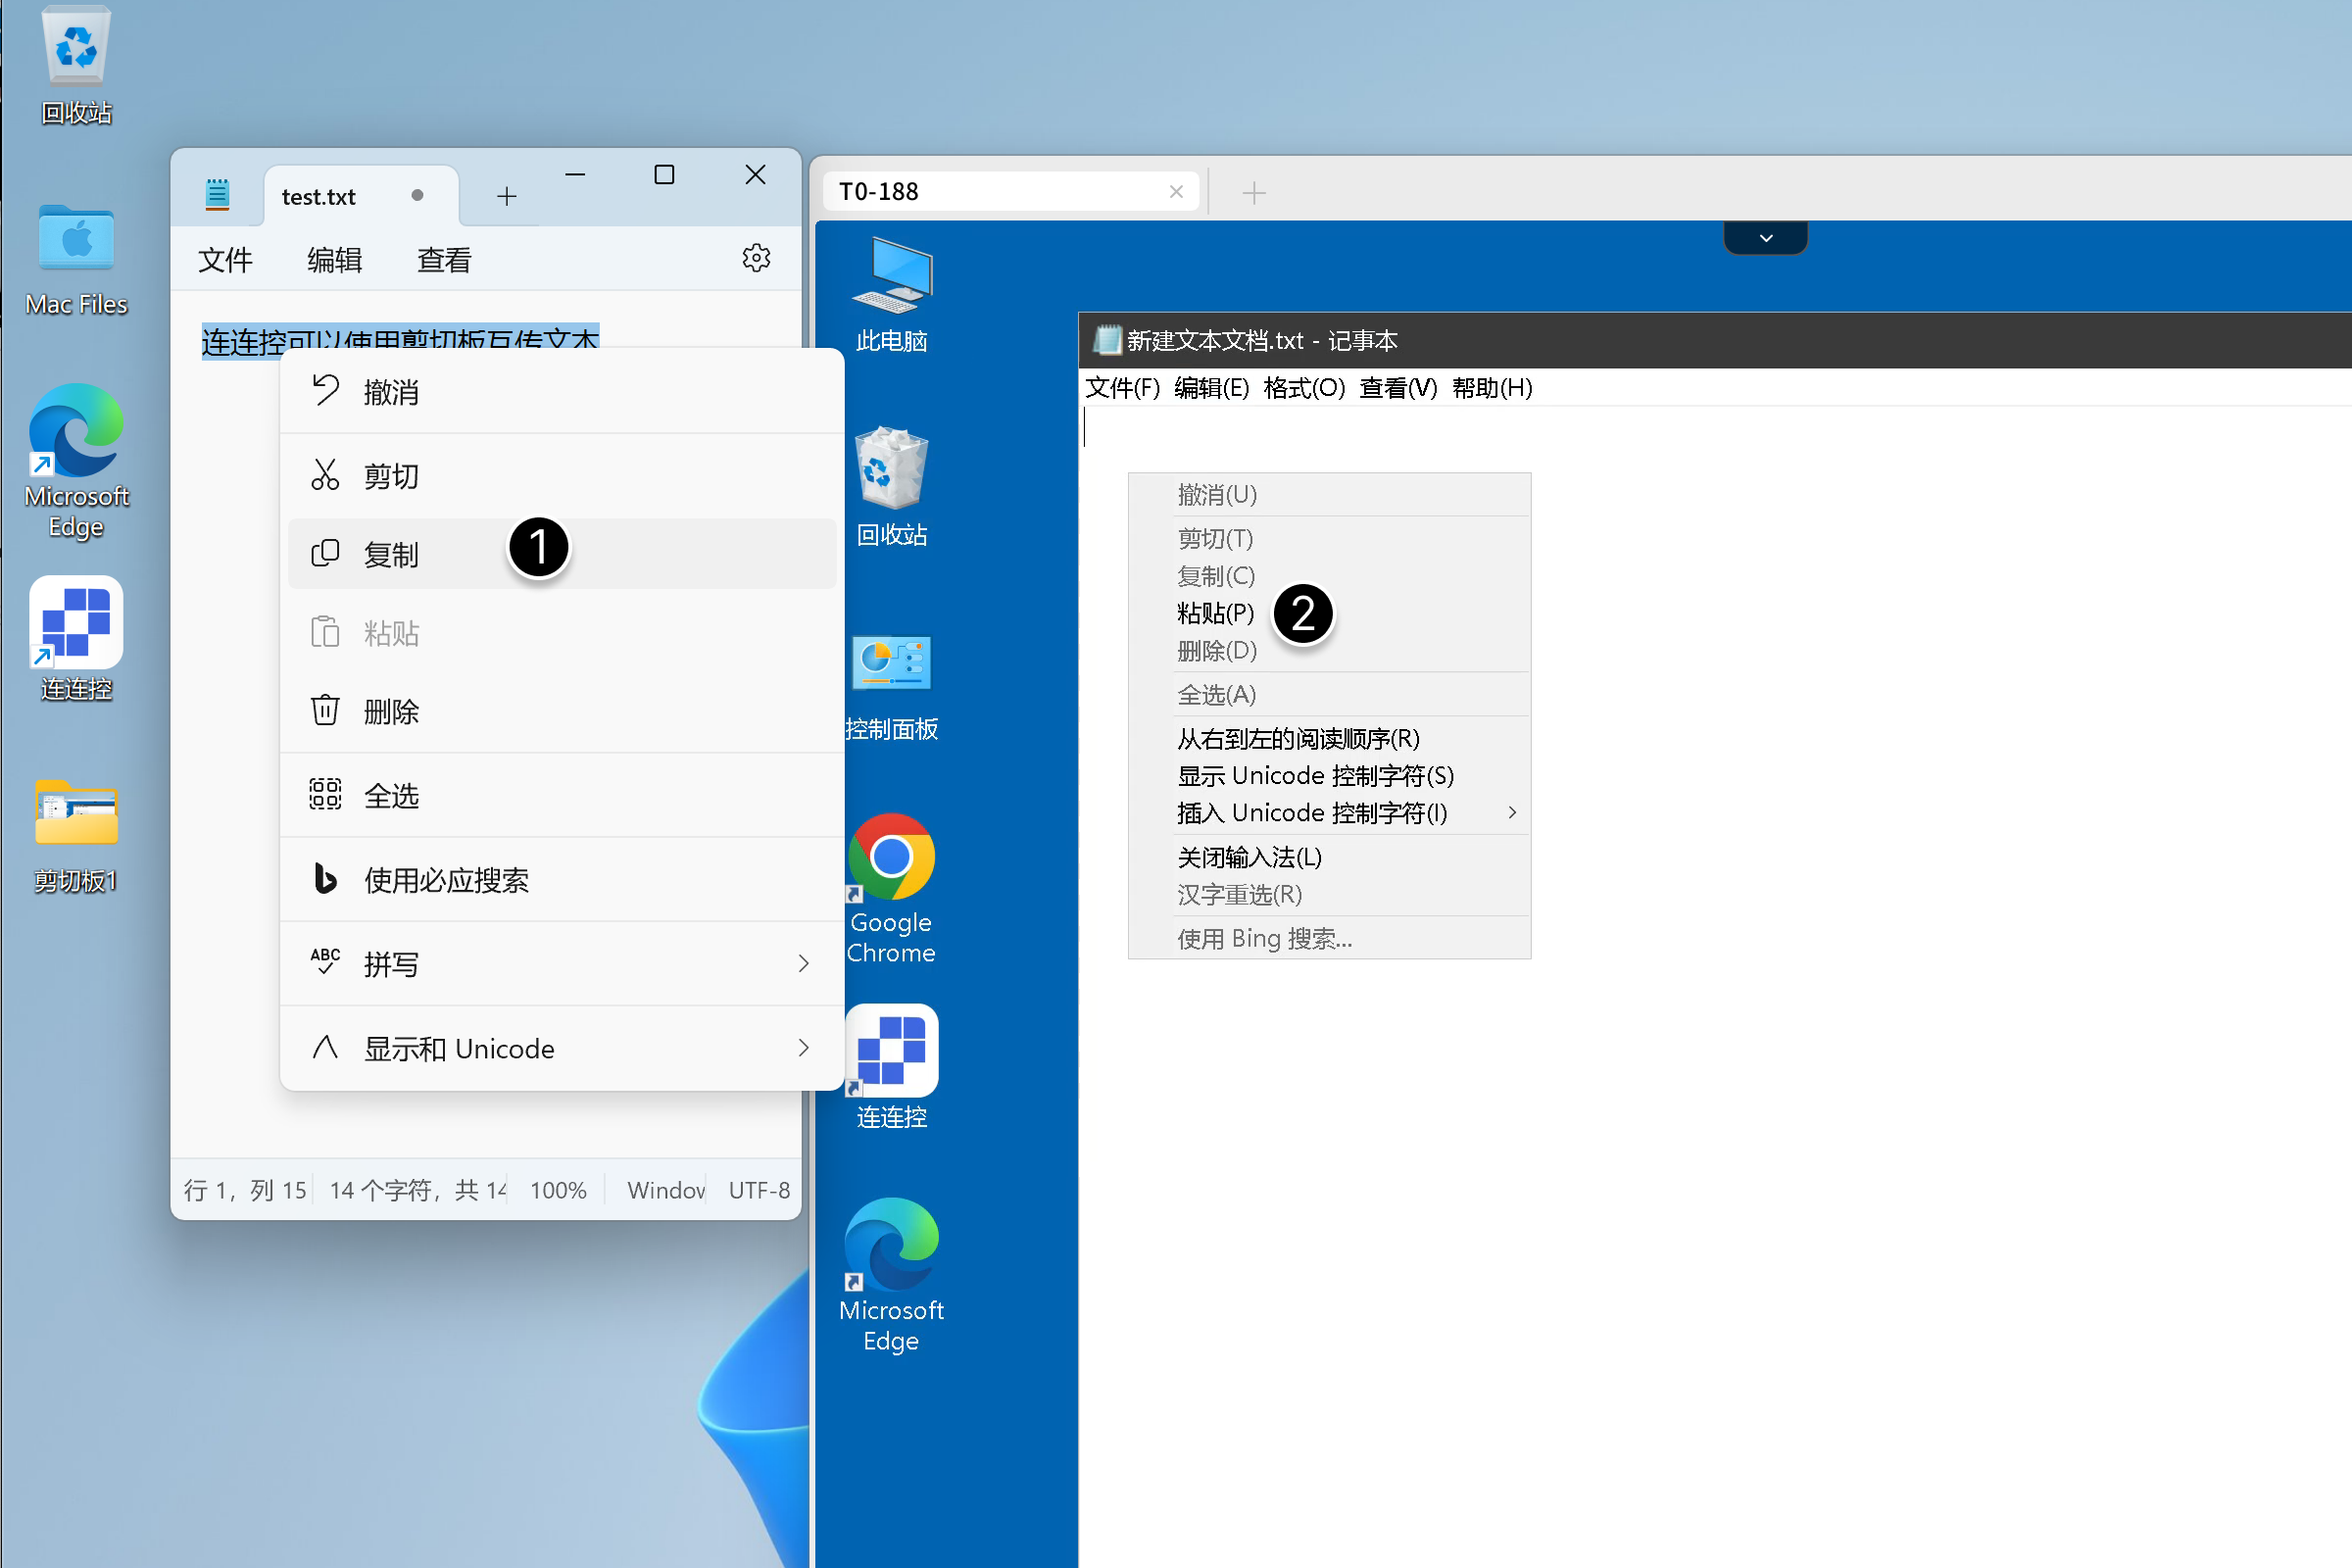Choose 显示 Unicode 控制字符(S)
Screen dimensions: 2352x1568
[x=1329, y=776]
